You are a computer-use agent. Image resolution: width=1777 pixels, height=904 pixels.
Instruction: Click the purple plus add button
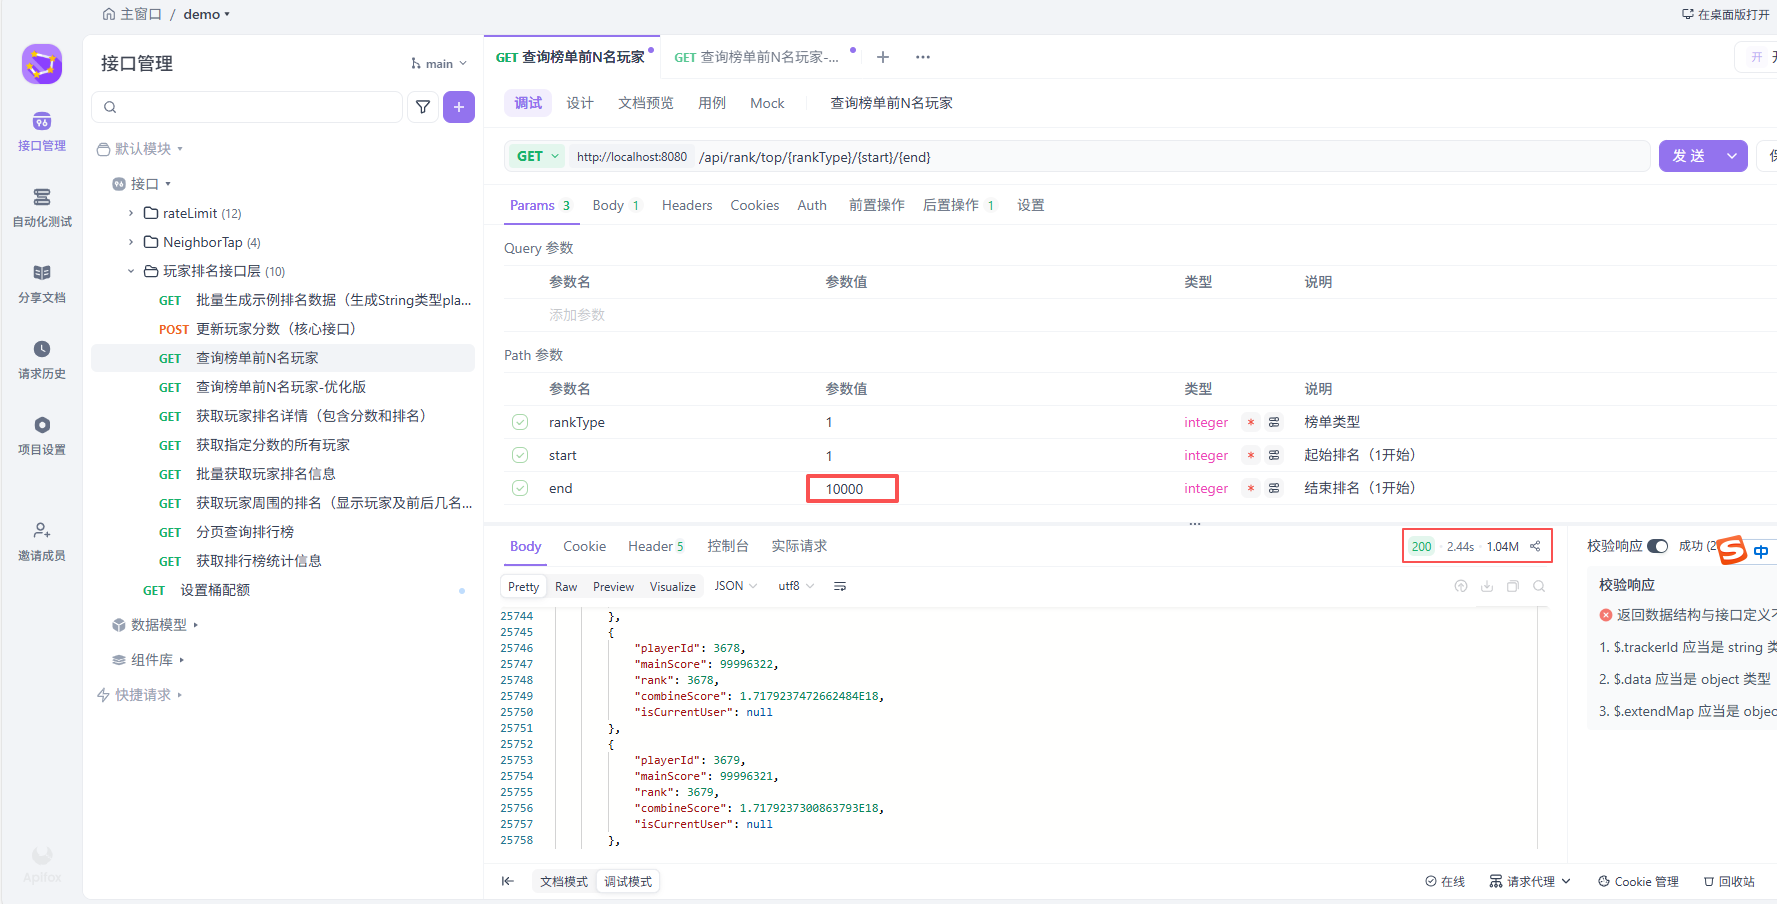coord(459,107)
